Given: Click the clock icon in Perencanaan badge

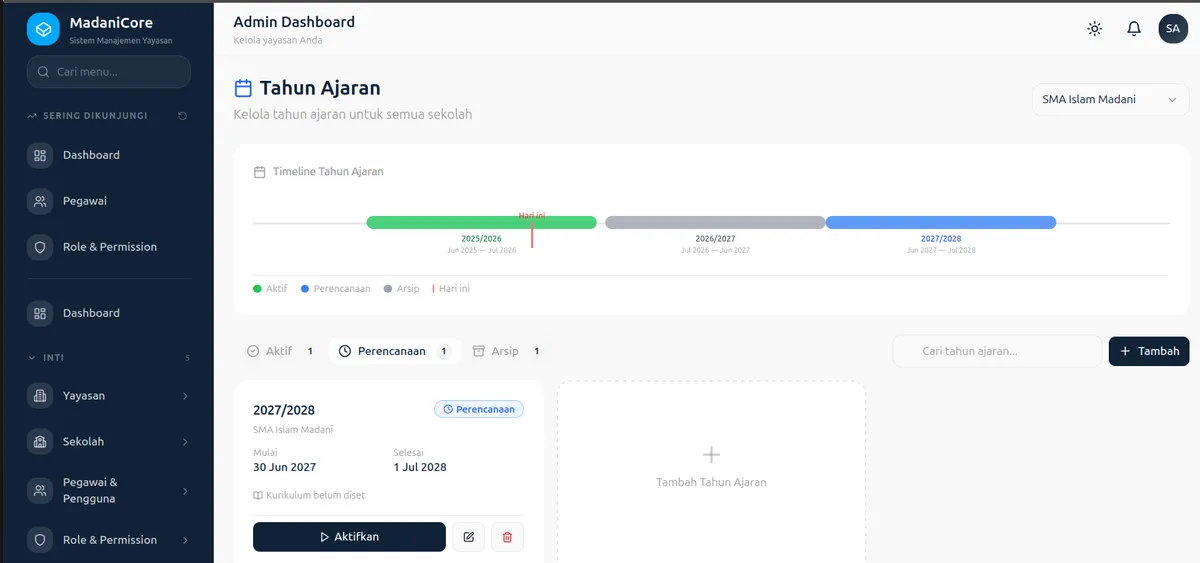Looking at the screenshot, I should [x=448, y=409].
